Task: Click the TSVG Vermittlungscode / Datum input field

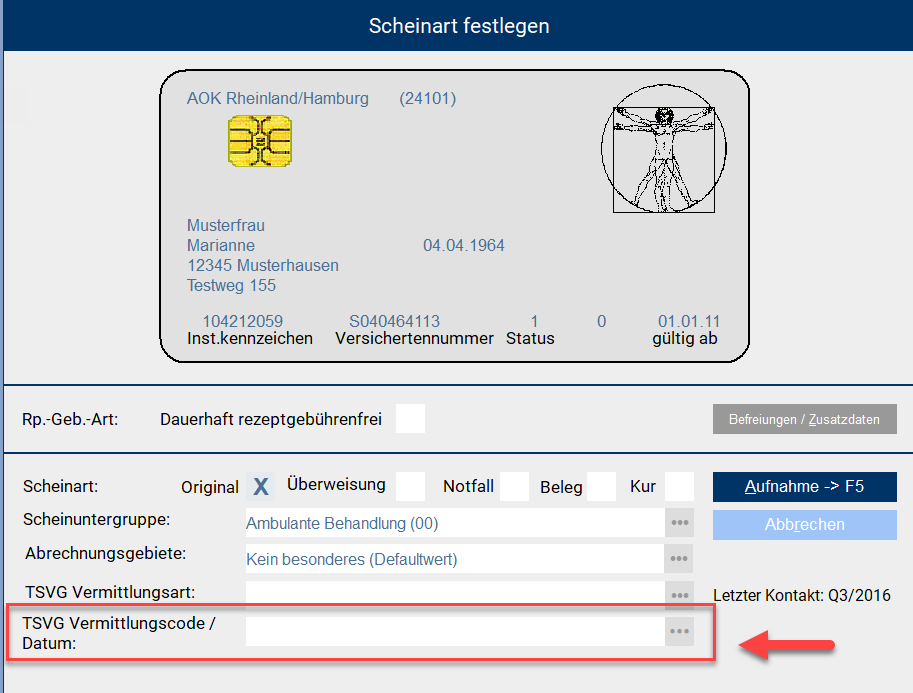Action: pos(455,631)
